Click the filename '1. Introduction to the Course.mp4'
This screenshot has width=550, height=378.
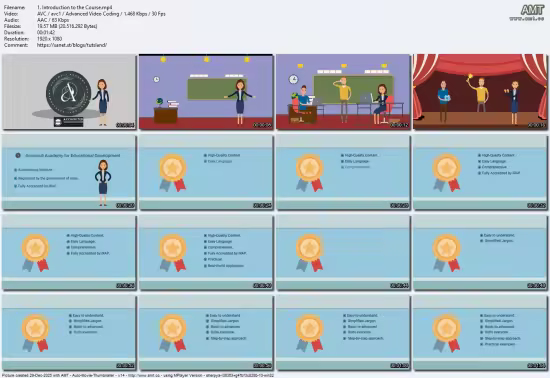[74, 7]
